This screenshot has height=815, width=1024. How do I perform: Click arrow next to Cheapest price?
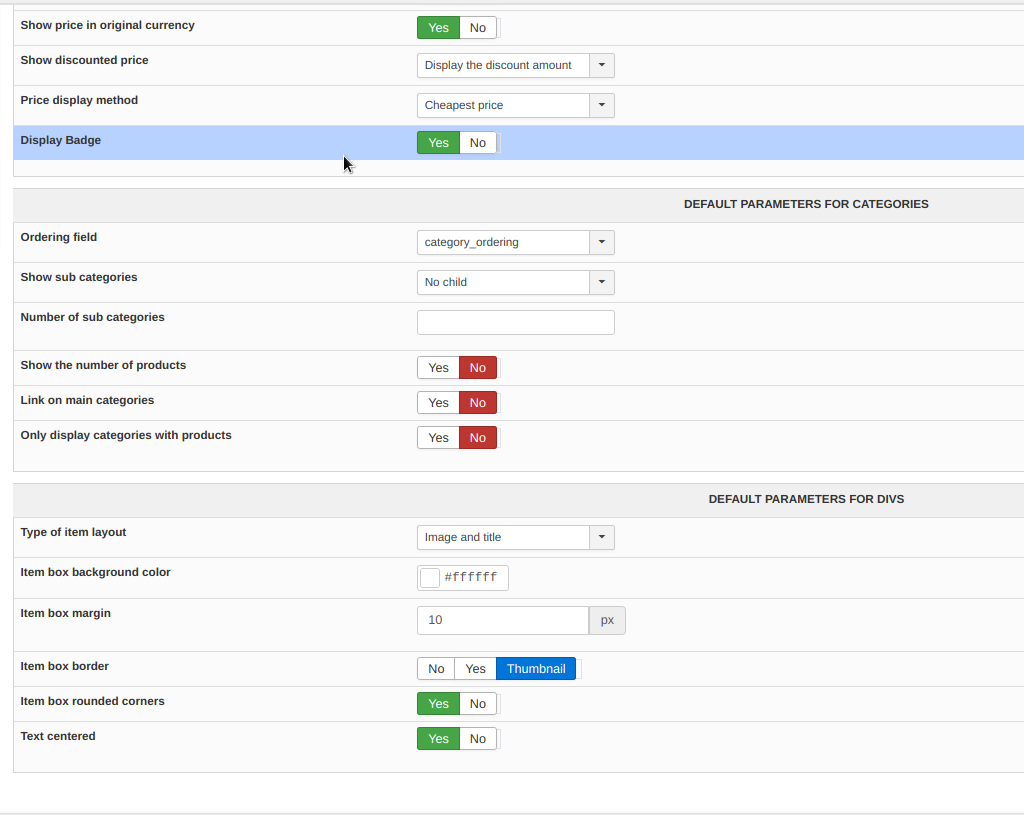coord(601,105)
